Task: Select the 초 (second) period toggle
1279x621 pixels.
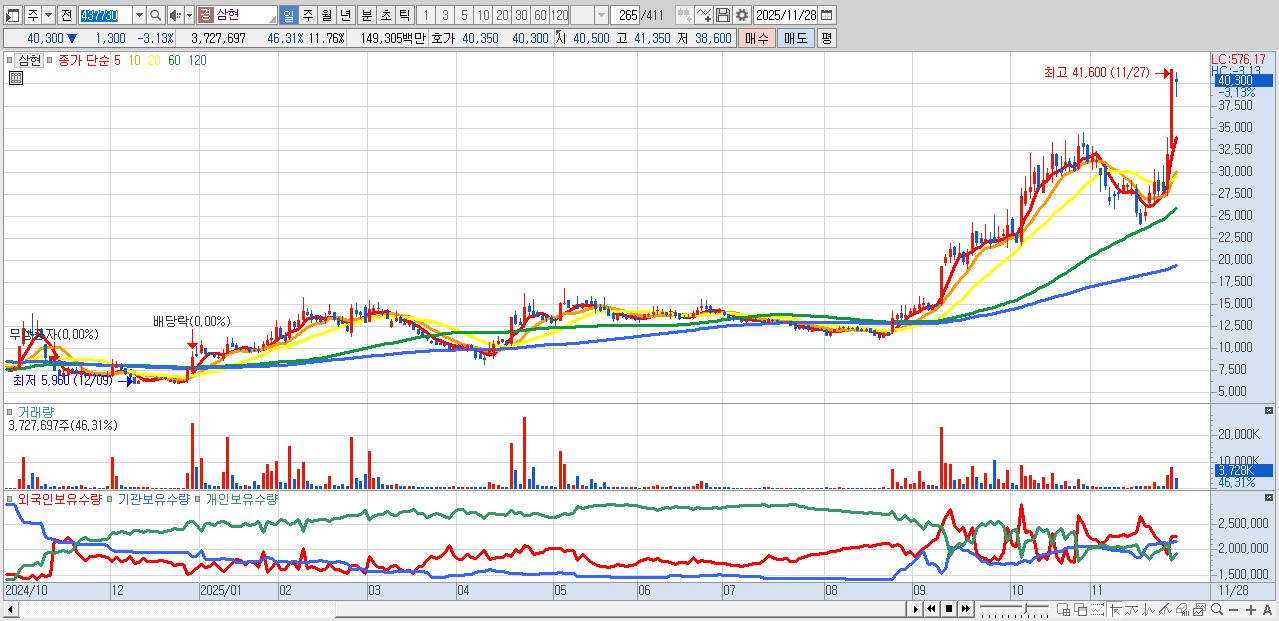Action: [385, 15]
